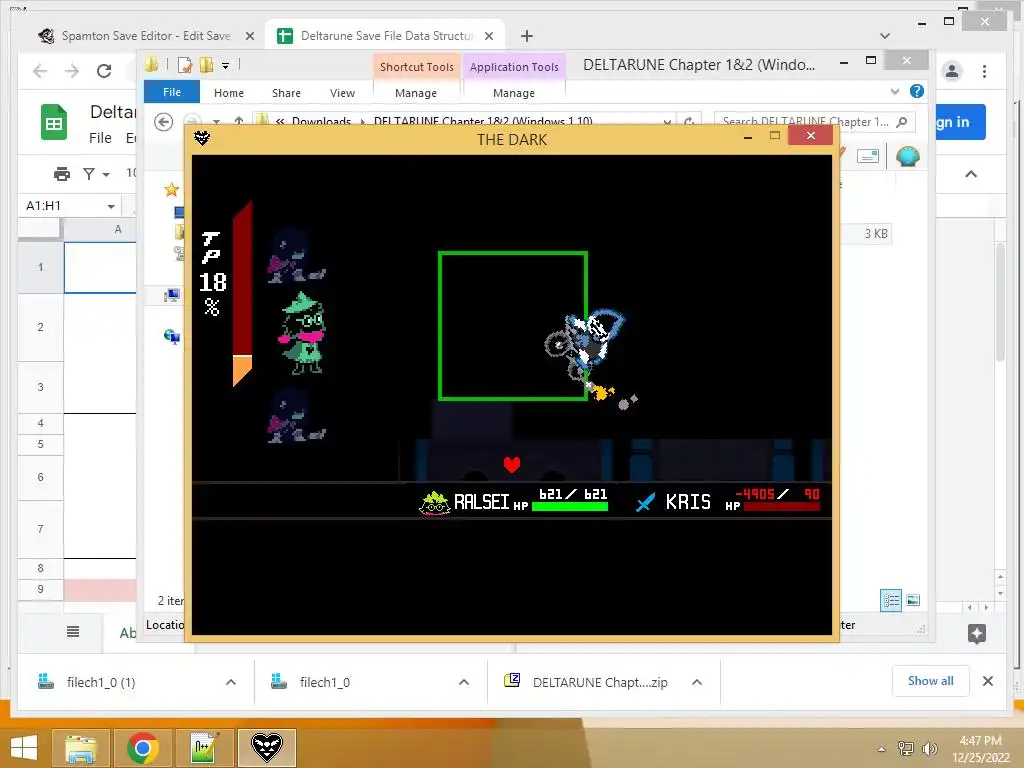Reload the Chrome page
Viewport: 1024px width, 768px height.
(104, 71)
